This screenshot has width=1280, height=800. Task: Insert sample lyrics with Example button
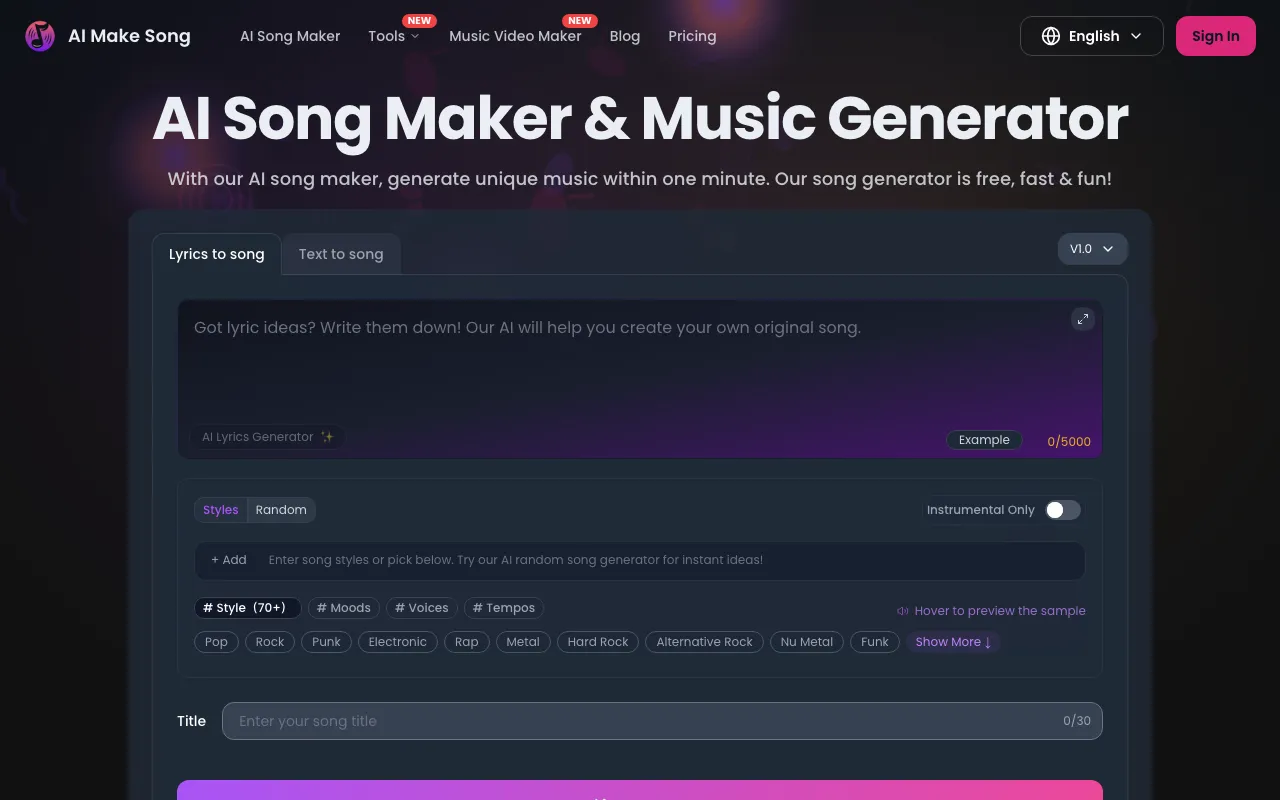pos(984,440)
